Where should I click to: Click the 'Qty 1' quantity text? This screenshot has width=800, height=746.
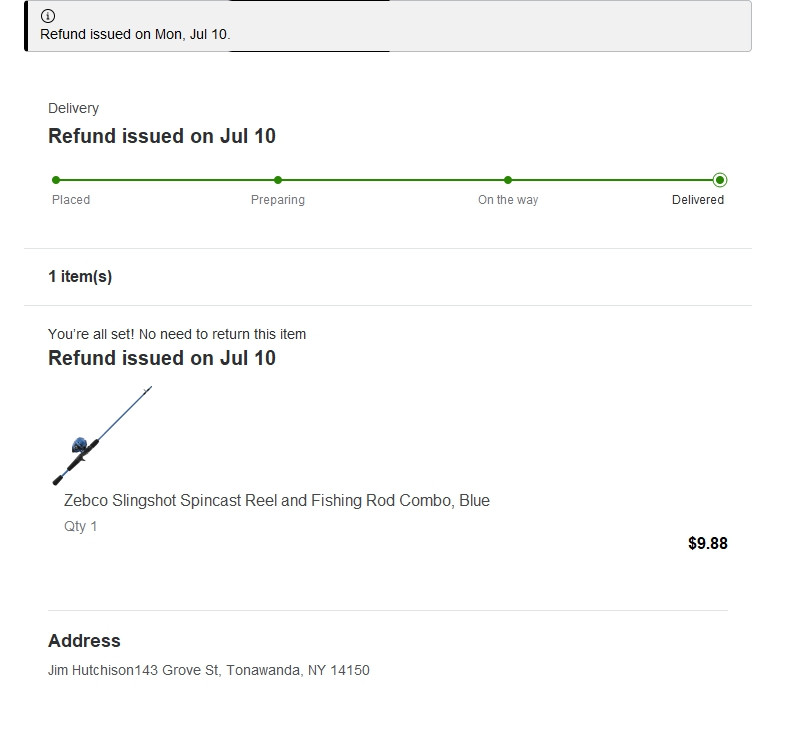coord(81,526)
